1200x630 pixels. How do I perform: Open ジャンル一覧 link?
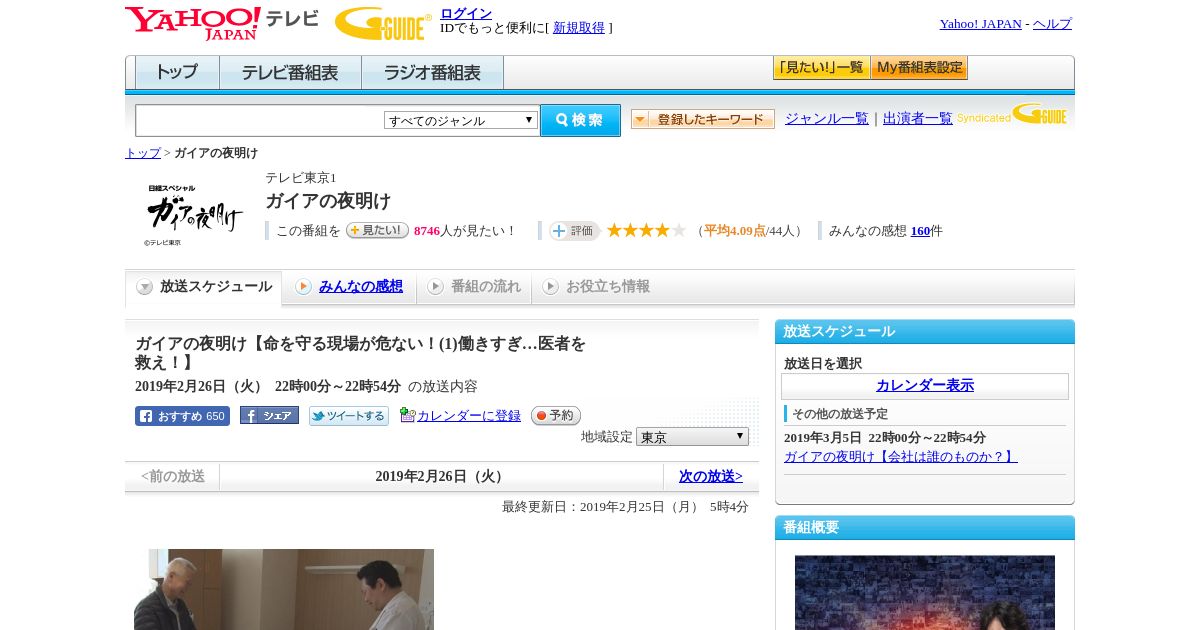pos(827,118)
